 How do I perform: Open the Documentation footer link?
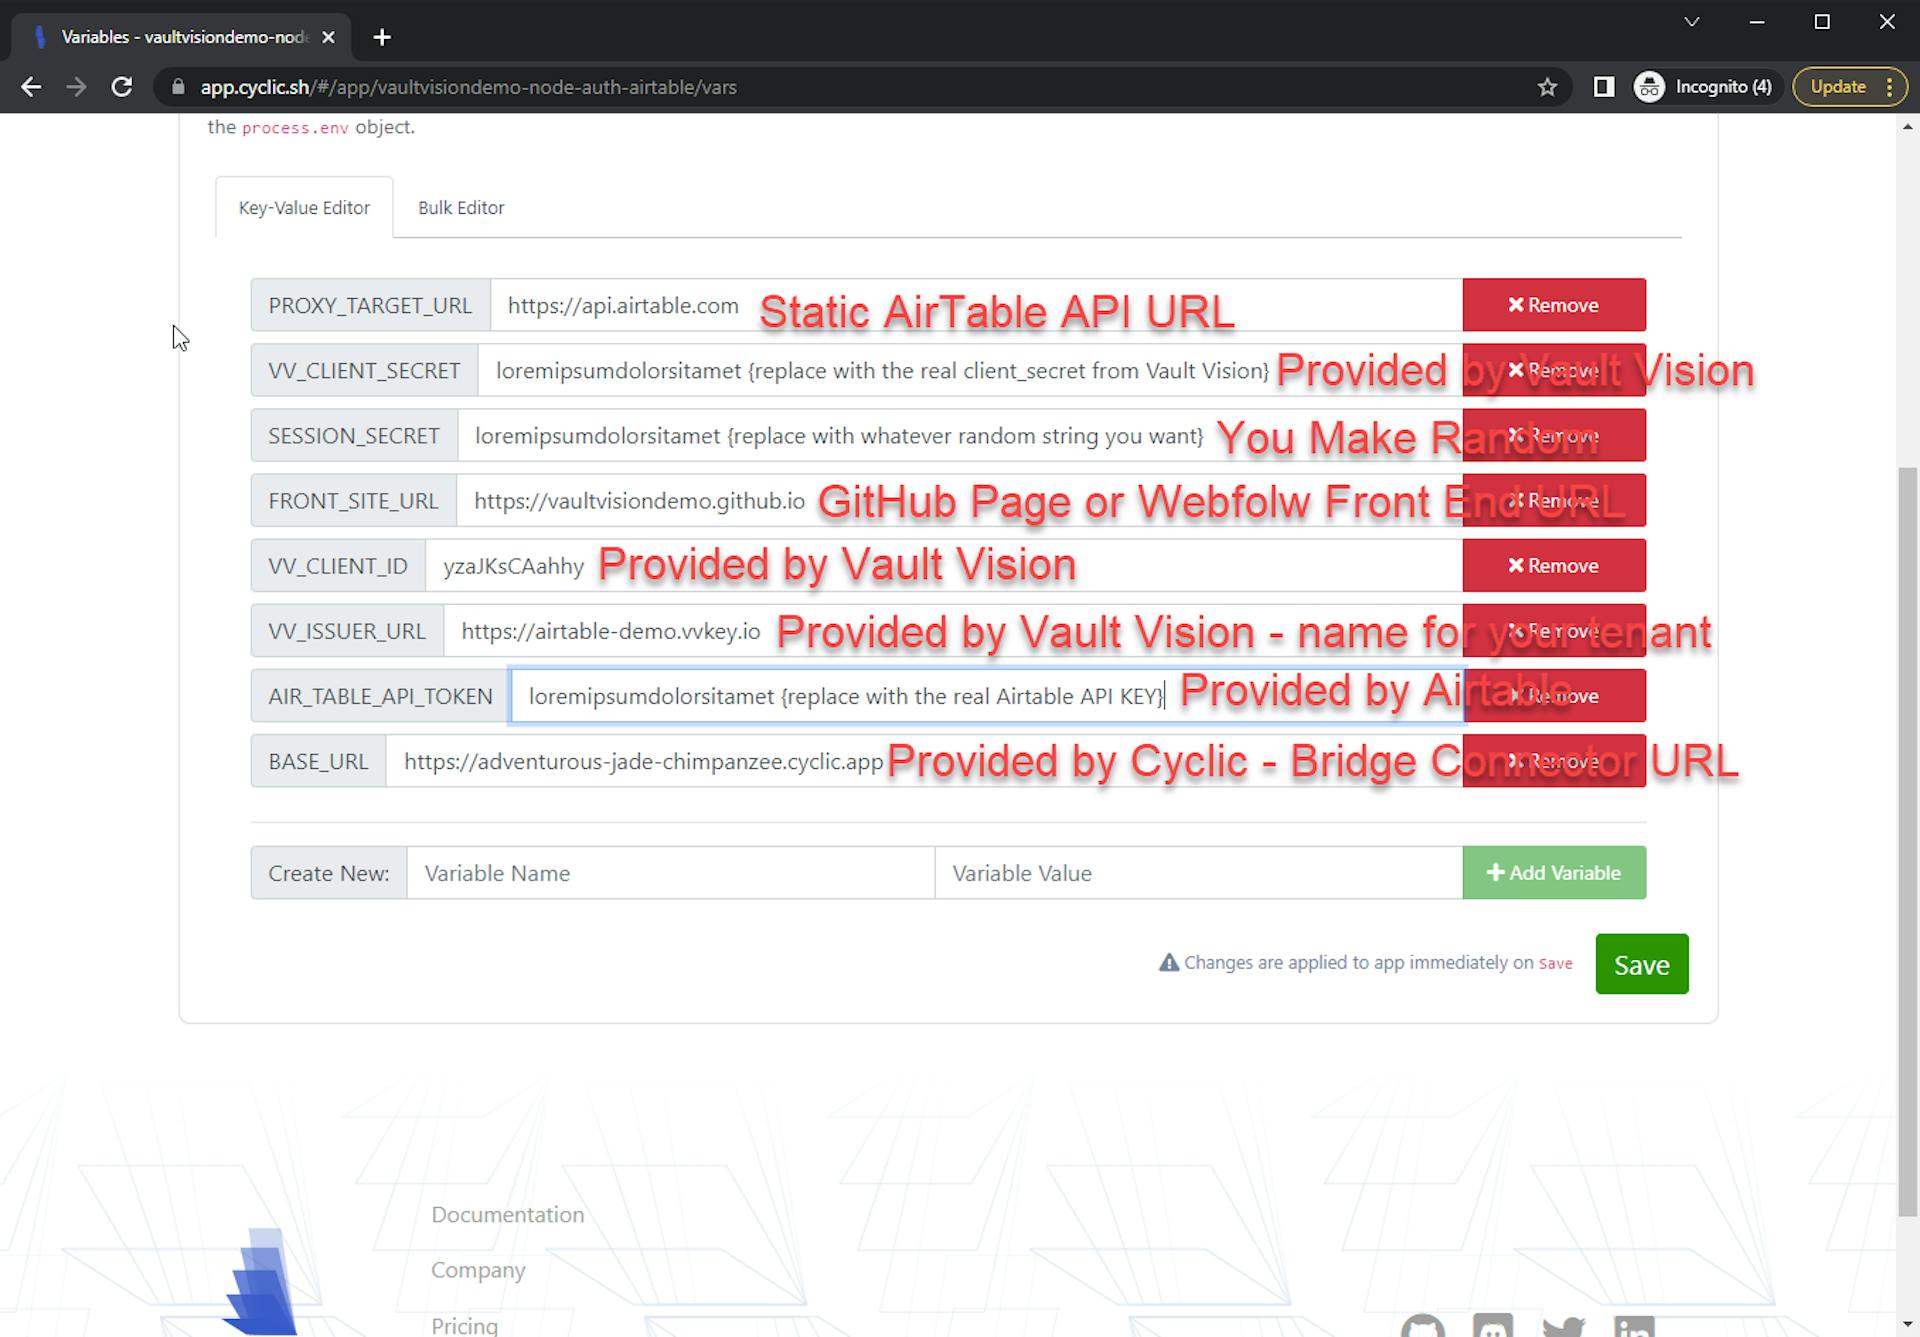[x=507, y=1215]
